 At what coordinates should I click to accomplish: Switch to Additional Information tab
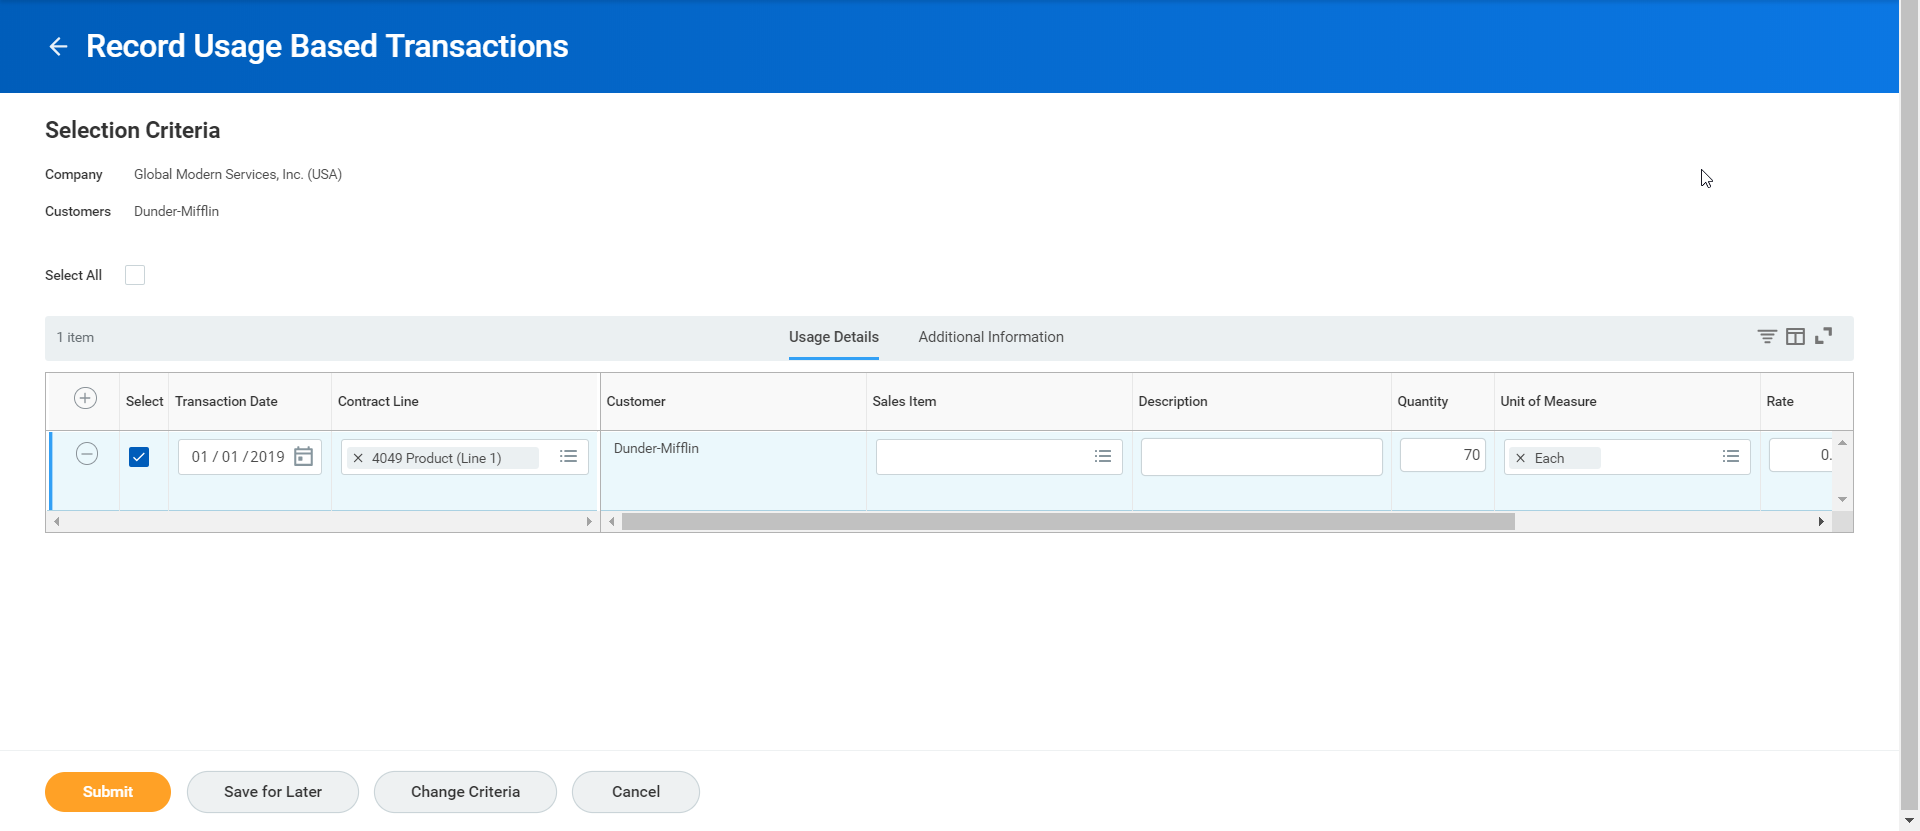click(x=991, y=337)
